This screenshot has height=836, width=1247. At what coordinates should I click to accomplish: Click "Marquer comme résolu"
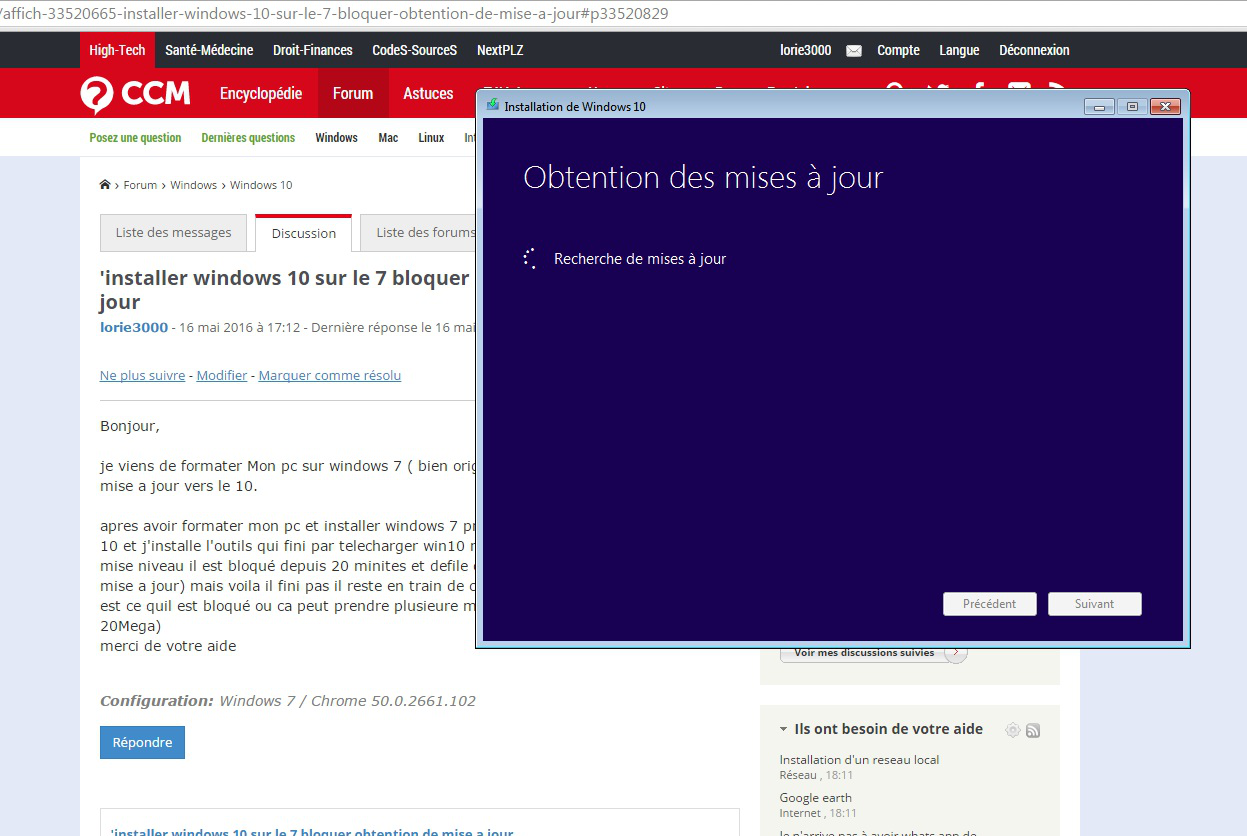[x=330, y=376]
